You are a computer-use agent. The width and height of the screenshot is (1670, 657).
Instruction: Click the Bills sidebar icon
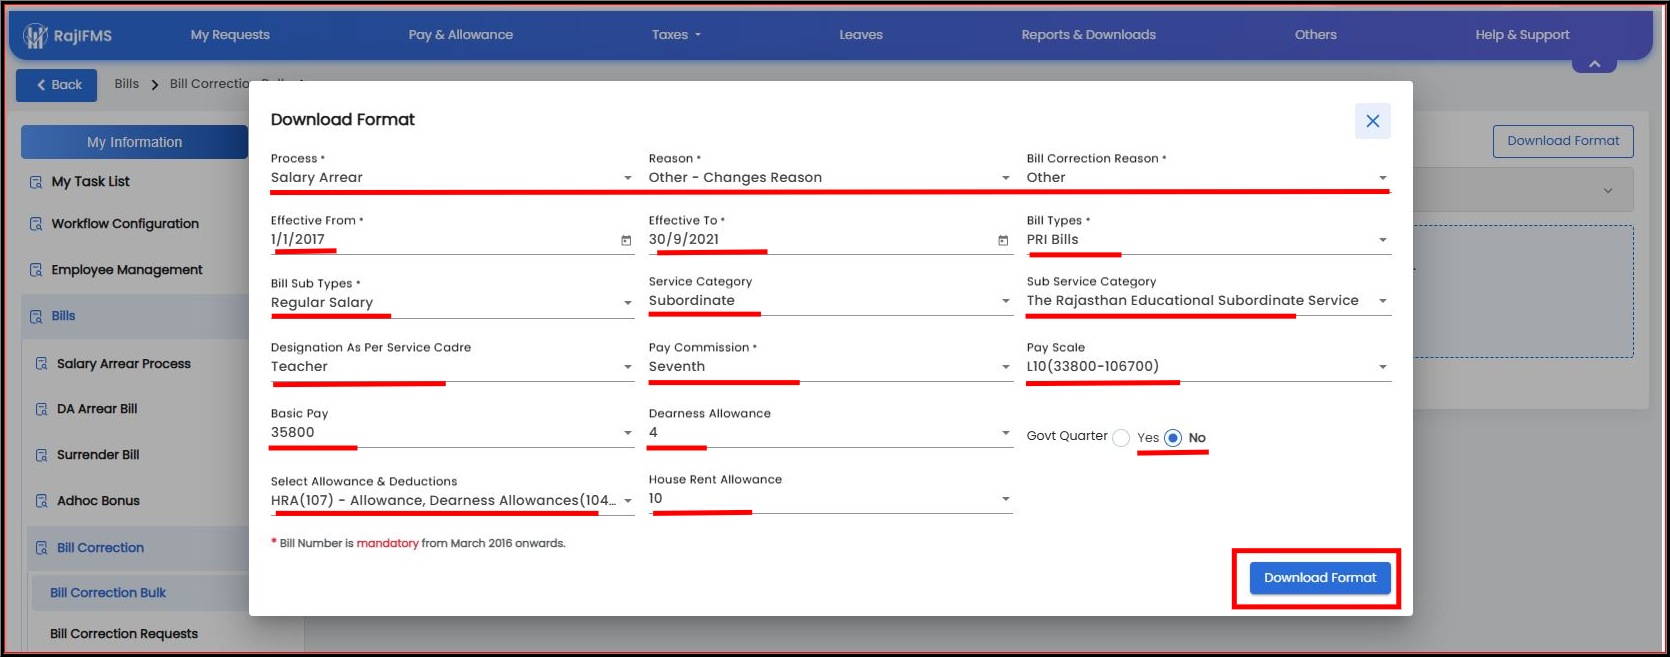pos(36,316)
